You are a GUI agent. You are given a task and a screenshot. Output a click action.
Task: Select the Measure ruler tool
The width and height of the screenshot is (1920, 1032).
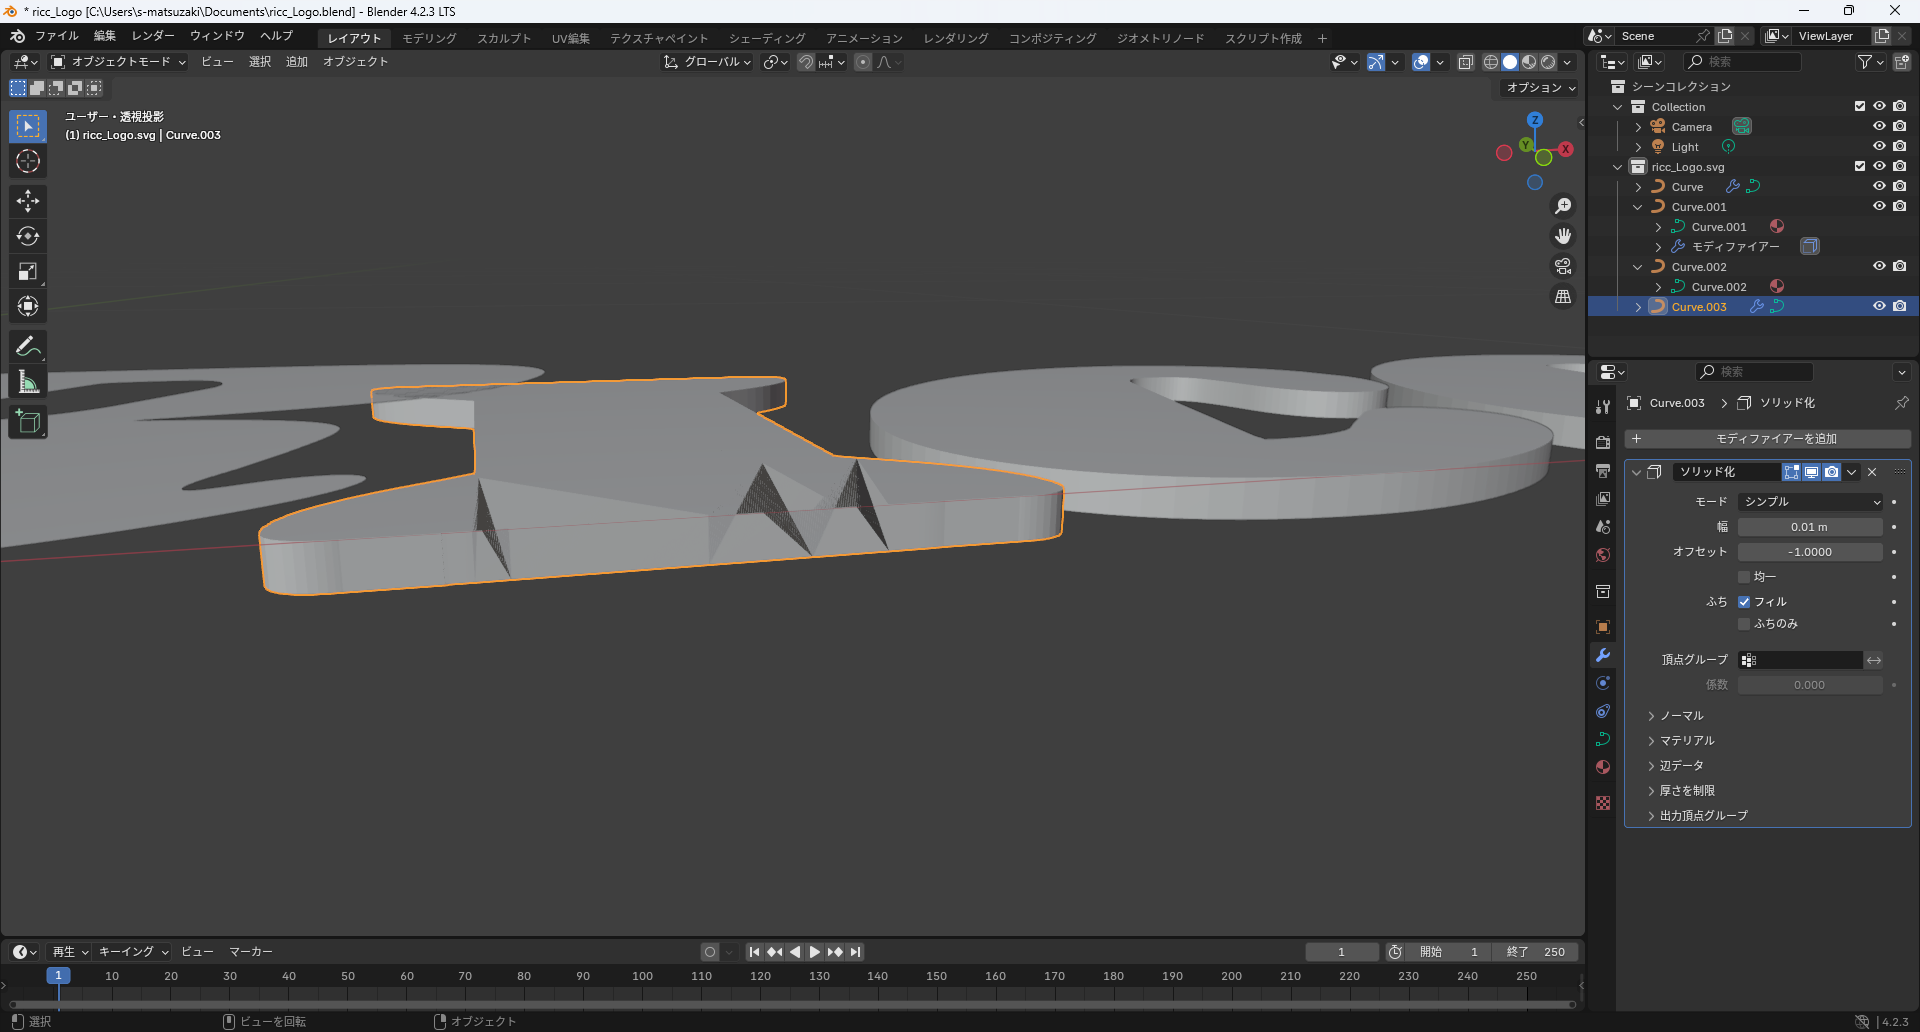click(28, 382)
